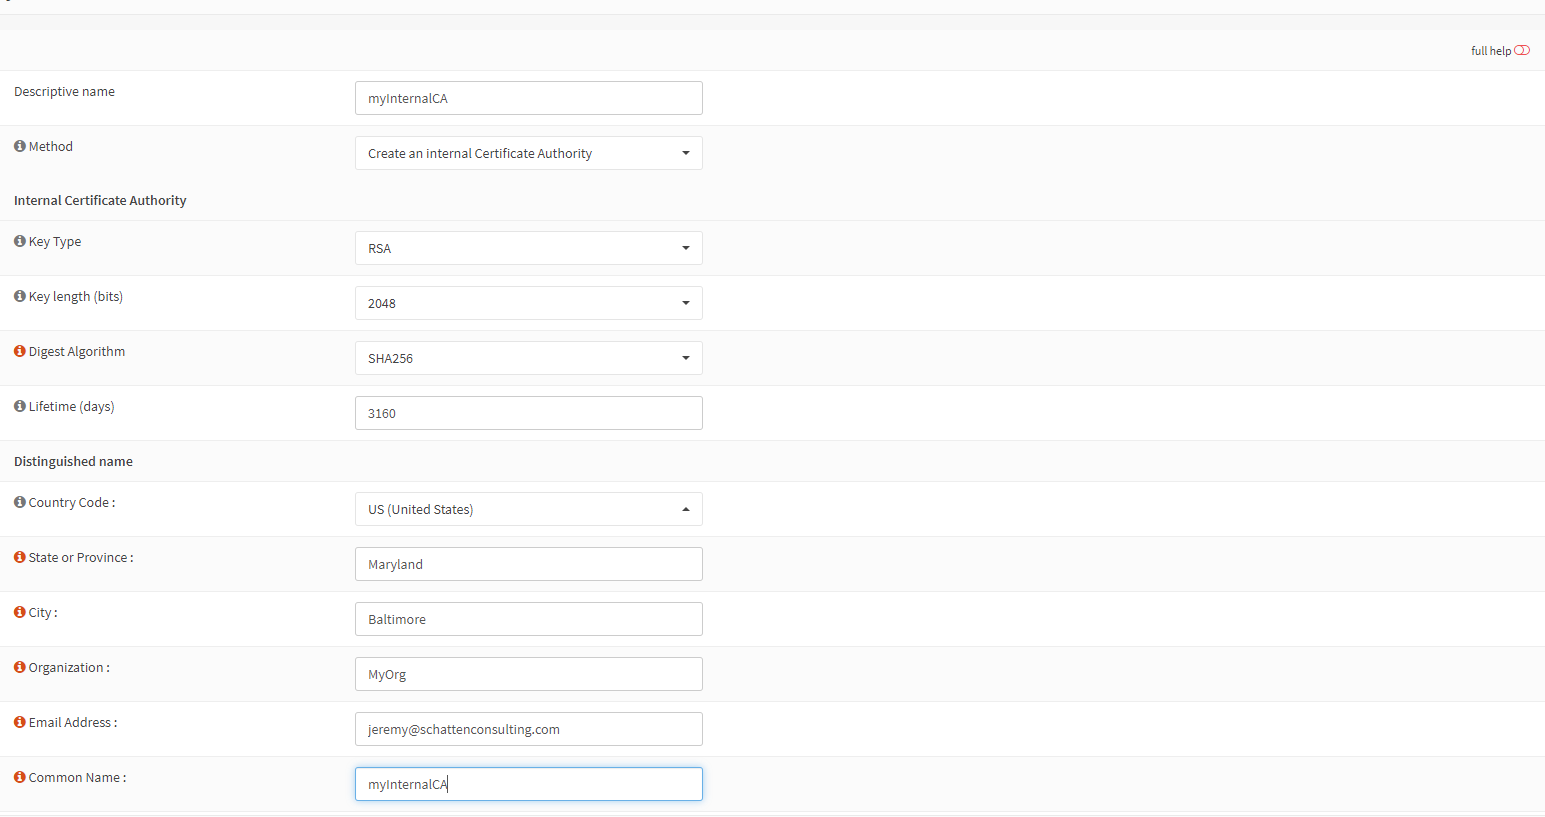1545x817 pixels.
Task: Click the Internal Certificate Authority heading
Action: pos(100,200)
